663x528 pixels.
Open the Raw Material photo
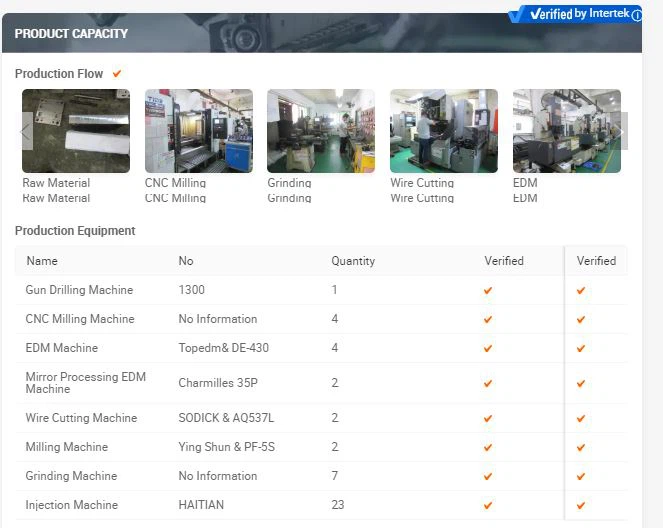tap(76, 131)
